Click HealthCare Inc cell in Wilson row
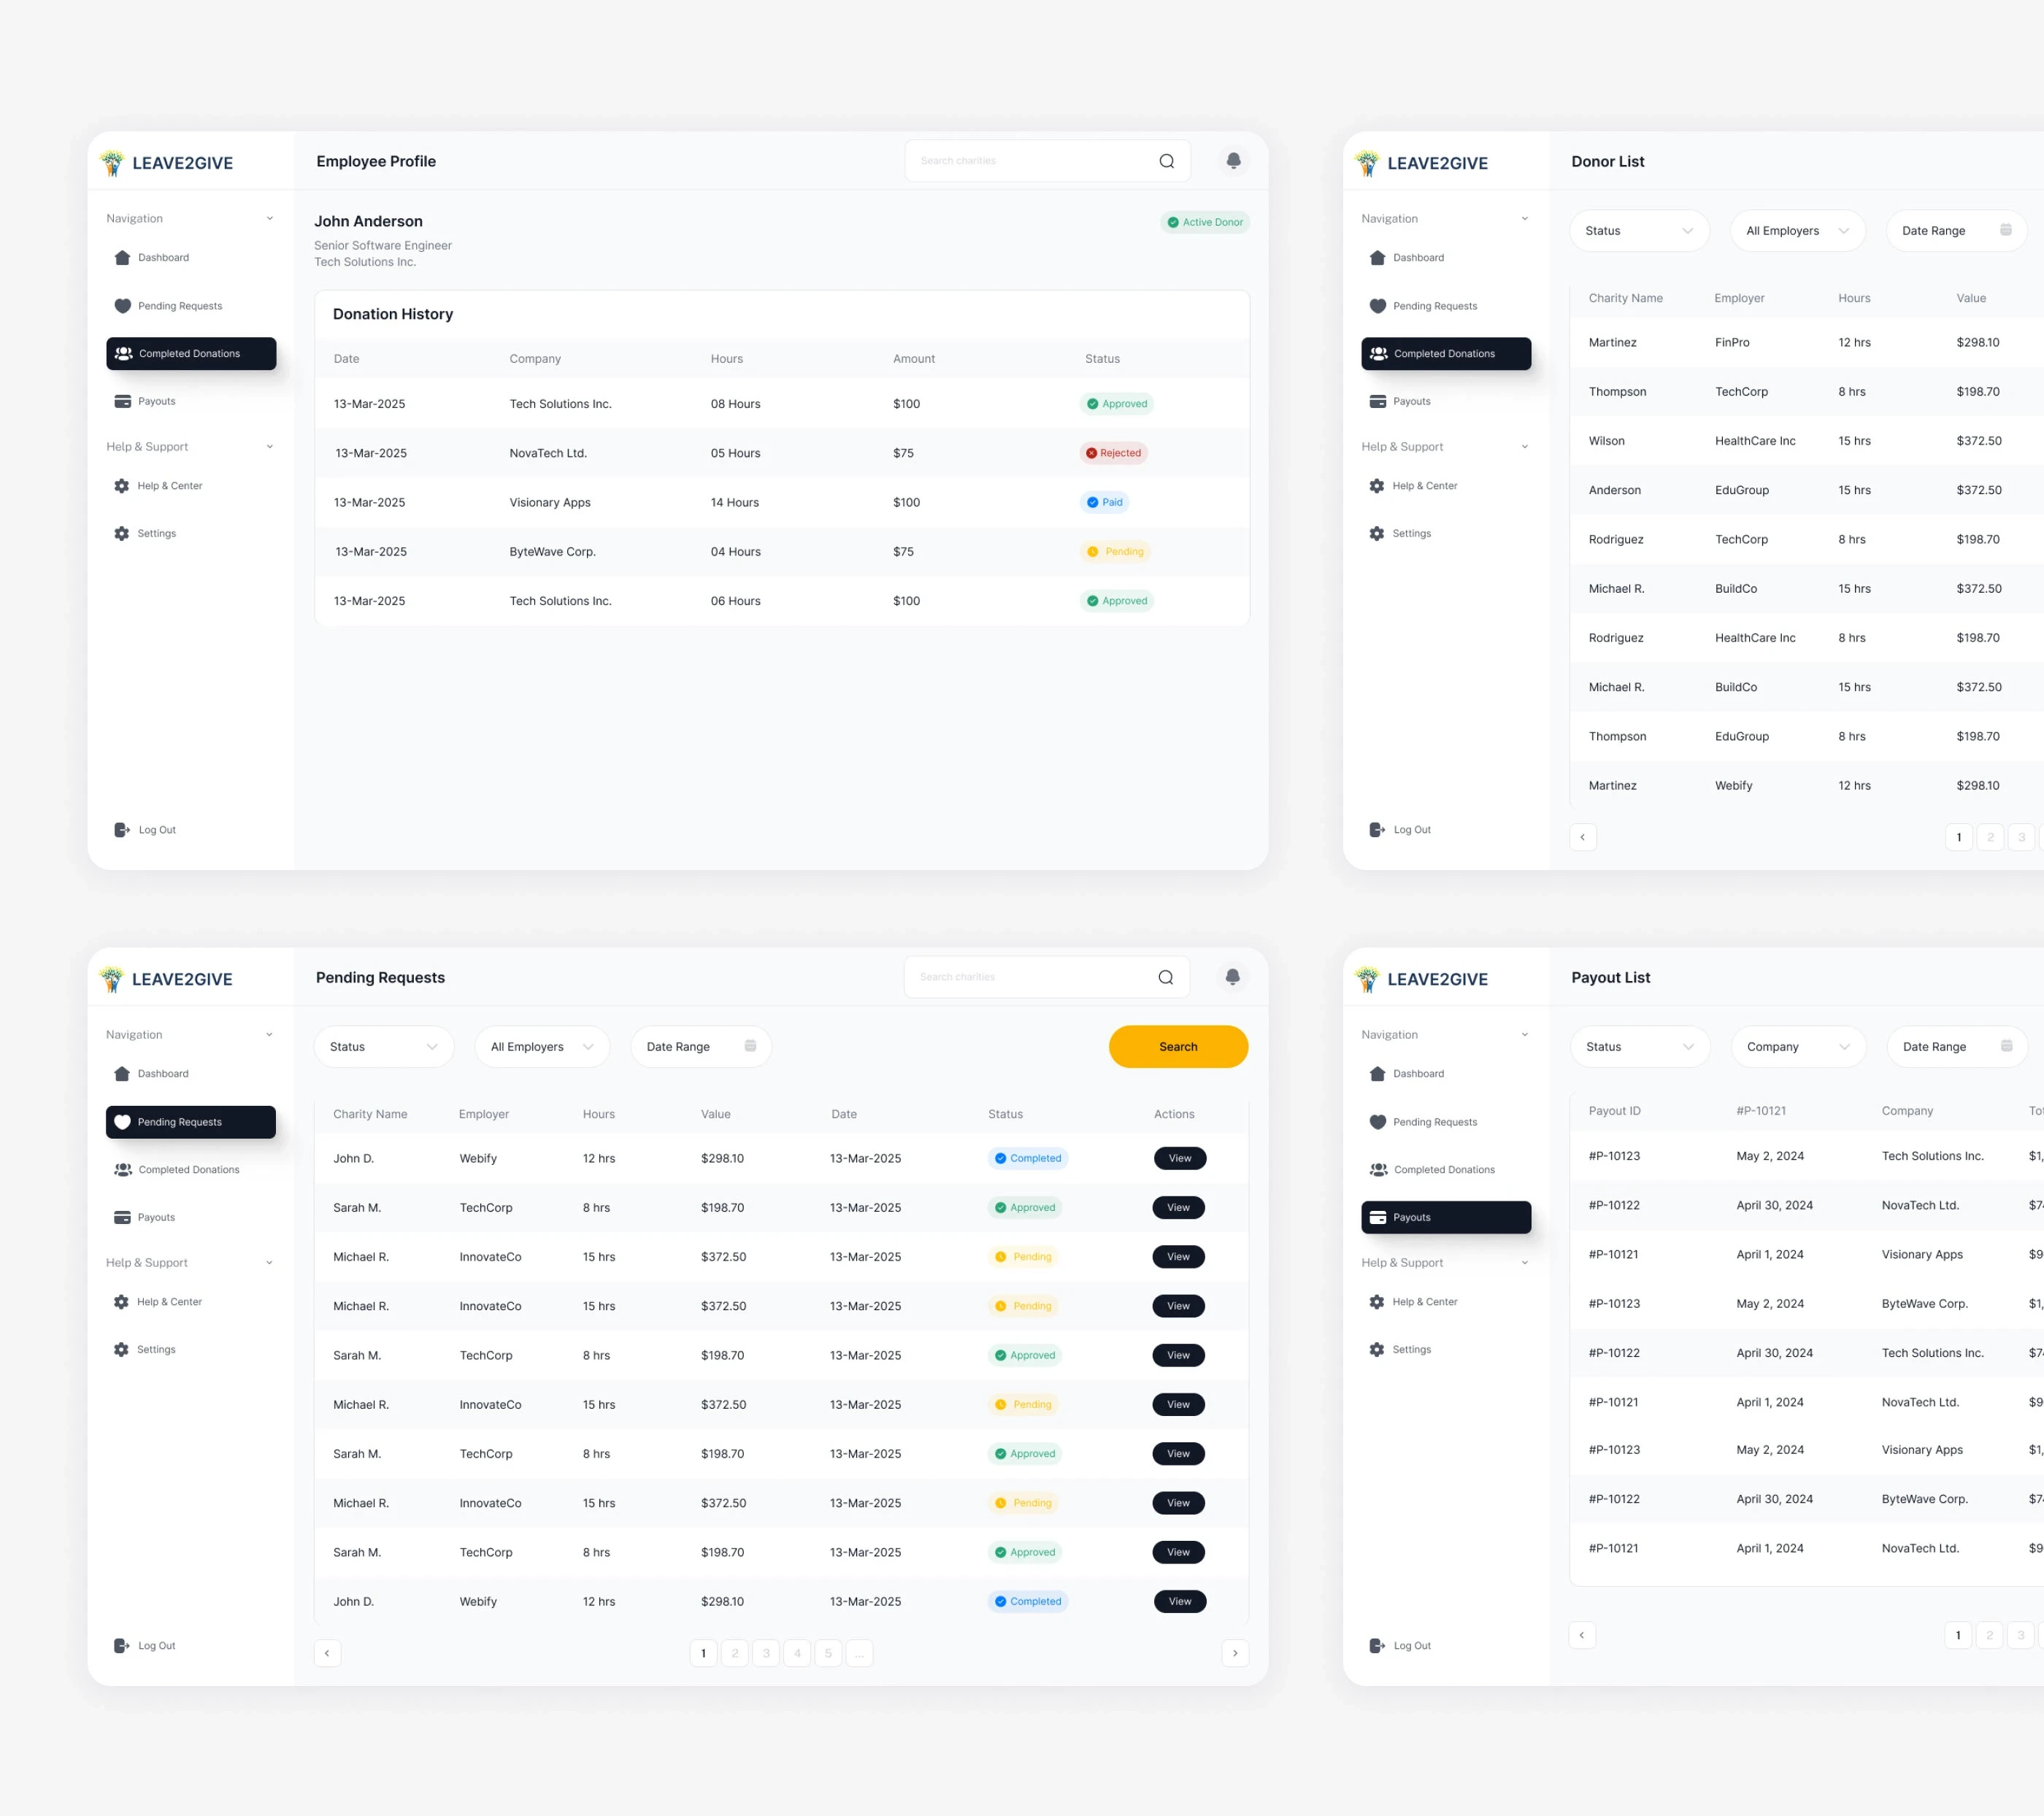The width and height of the screenshot is (2044, 1816). point(1755,441)
